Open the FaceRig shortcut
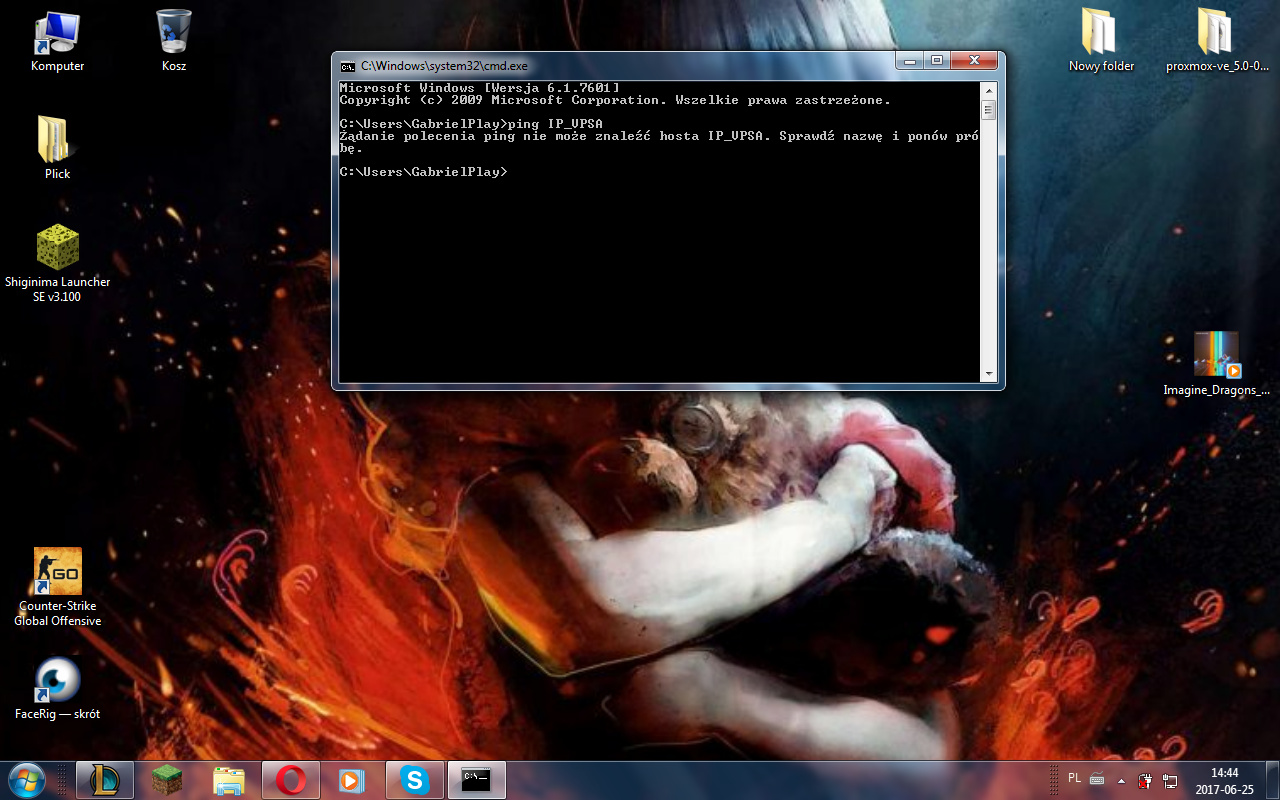This screenshot has width=1280, height=800. tap(57, 680)
